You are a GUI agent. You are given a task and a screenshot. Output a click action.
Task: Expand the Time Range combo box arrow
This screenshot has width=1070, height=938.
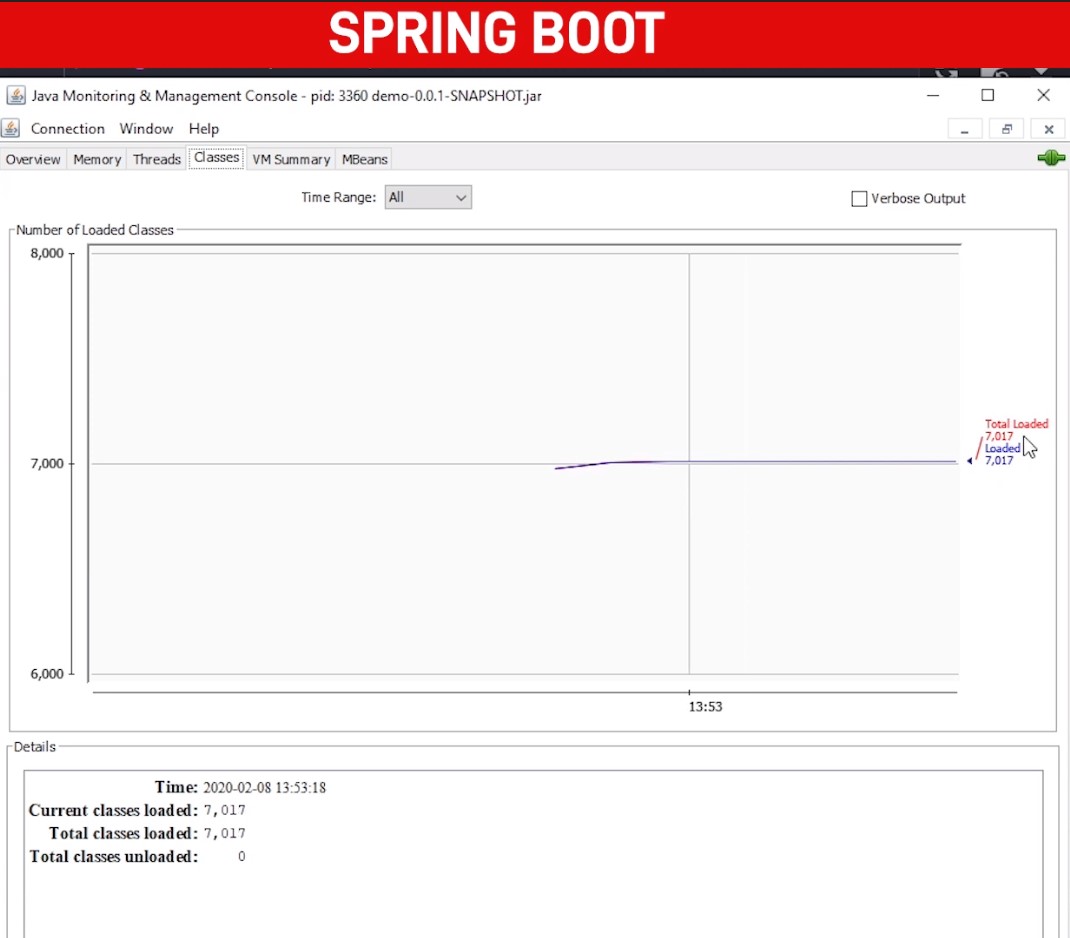462,197
